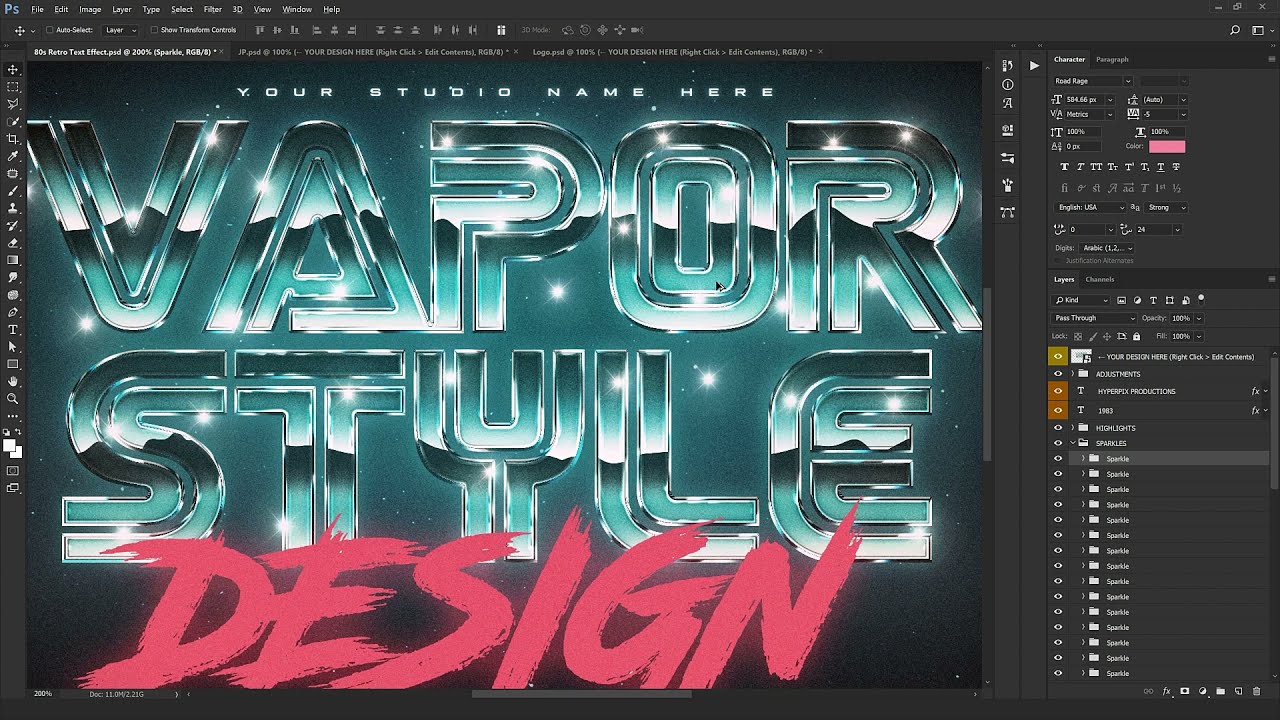Open the Glyphs panel icon

[1007, 103]
